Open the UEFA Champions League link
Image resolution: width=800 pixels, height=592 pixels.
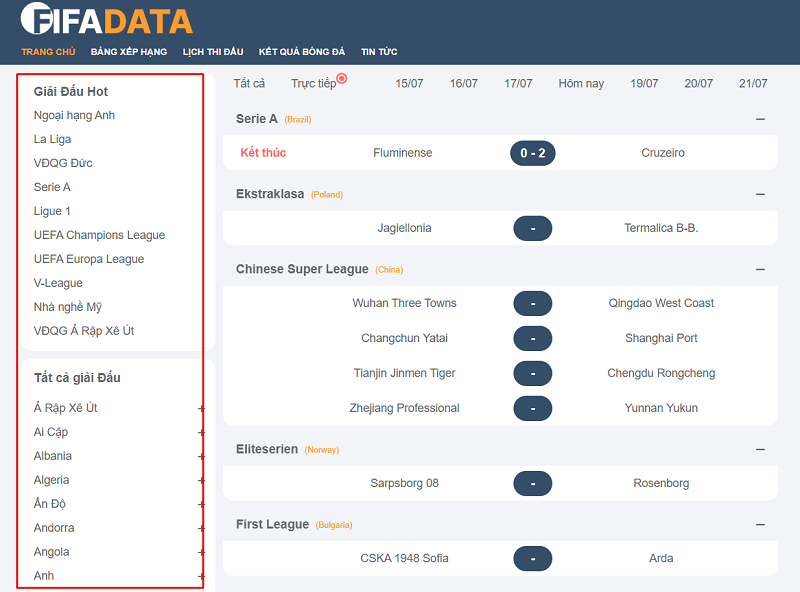pos(99,235)
